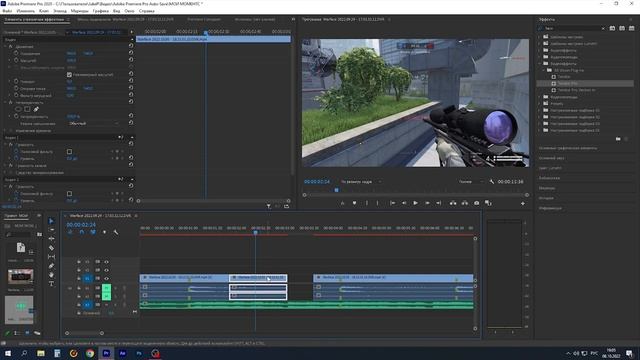Screen dimensions: 640x360
Task: Open the Essential Graphics panel
Action: 568,148
